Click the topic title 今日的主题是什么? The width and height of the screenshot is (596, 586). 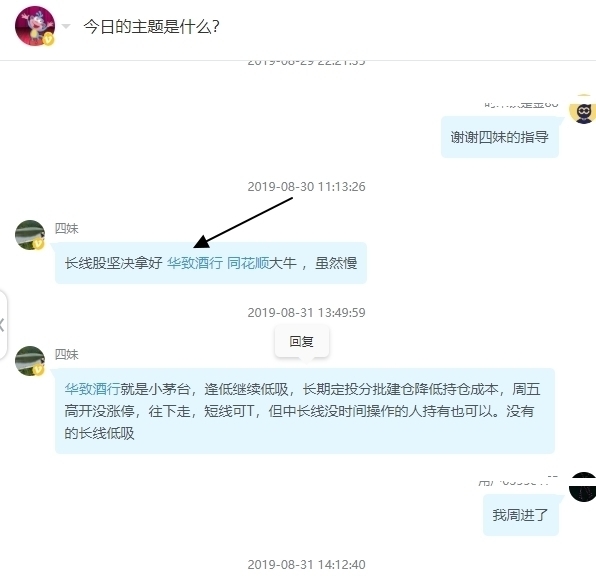[x=151, y=27]
